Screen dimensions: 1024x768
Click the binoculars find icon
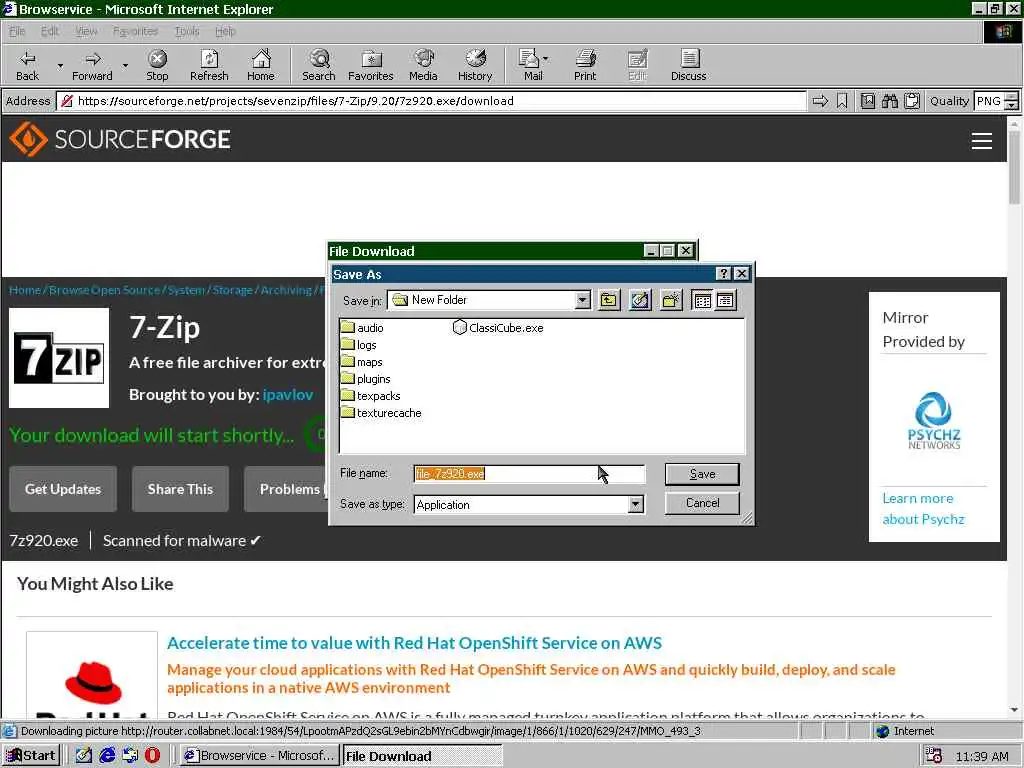point(889,101)
